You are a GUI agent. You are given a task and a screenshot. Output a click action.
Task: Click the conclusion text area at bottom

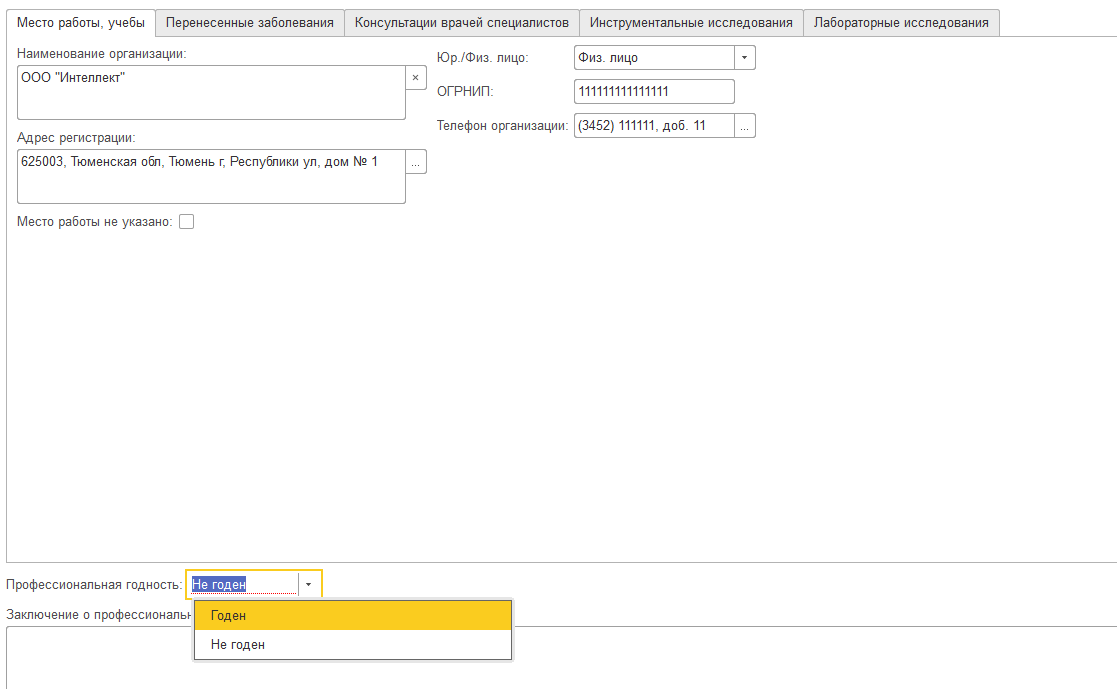[x=700, y=660]
